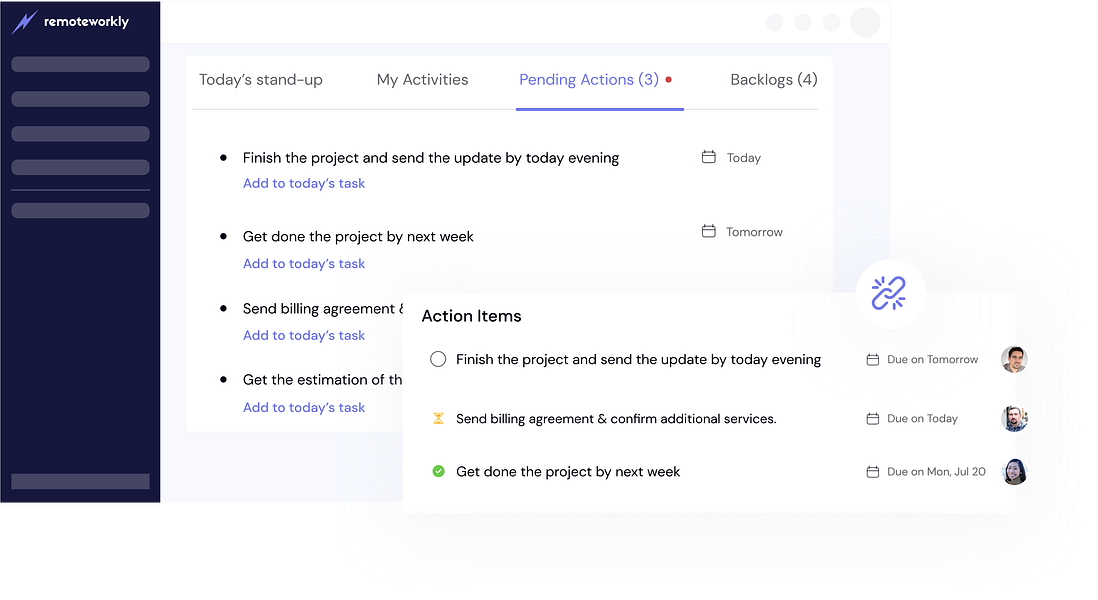
Task: Click the link integration icon bubble
Action: coord(888,293)
